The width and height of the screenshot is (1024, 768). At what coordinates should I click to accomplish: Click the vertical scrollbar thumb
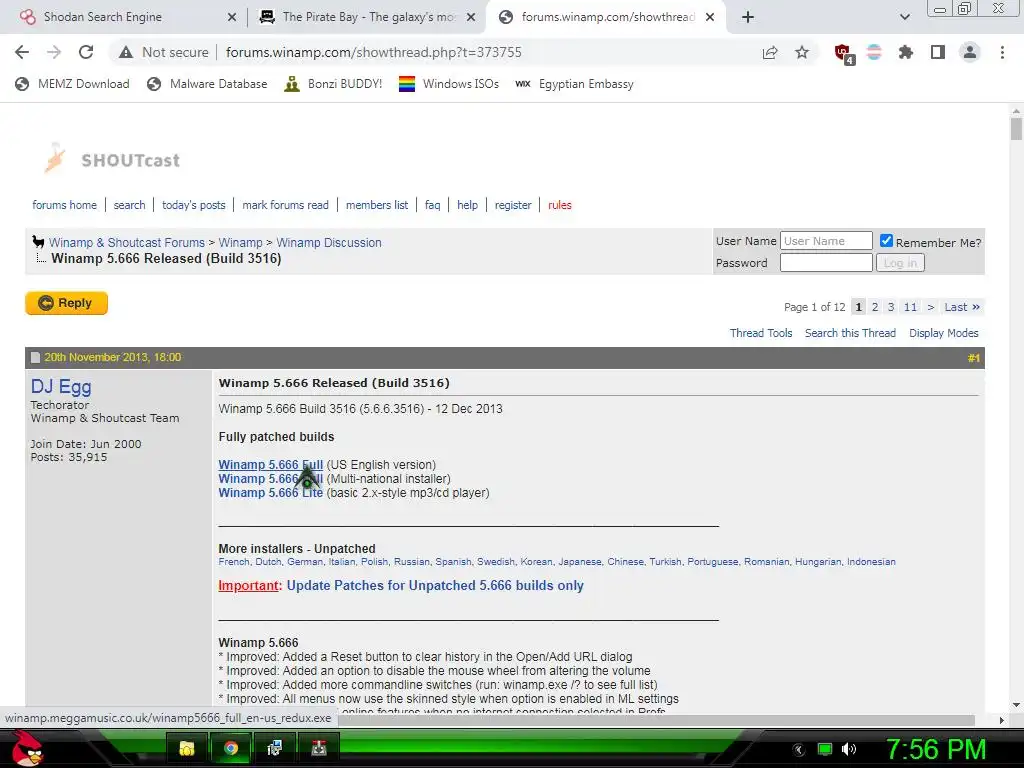tap(1016, 128)
